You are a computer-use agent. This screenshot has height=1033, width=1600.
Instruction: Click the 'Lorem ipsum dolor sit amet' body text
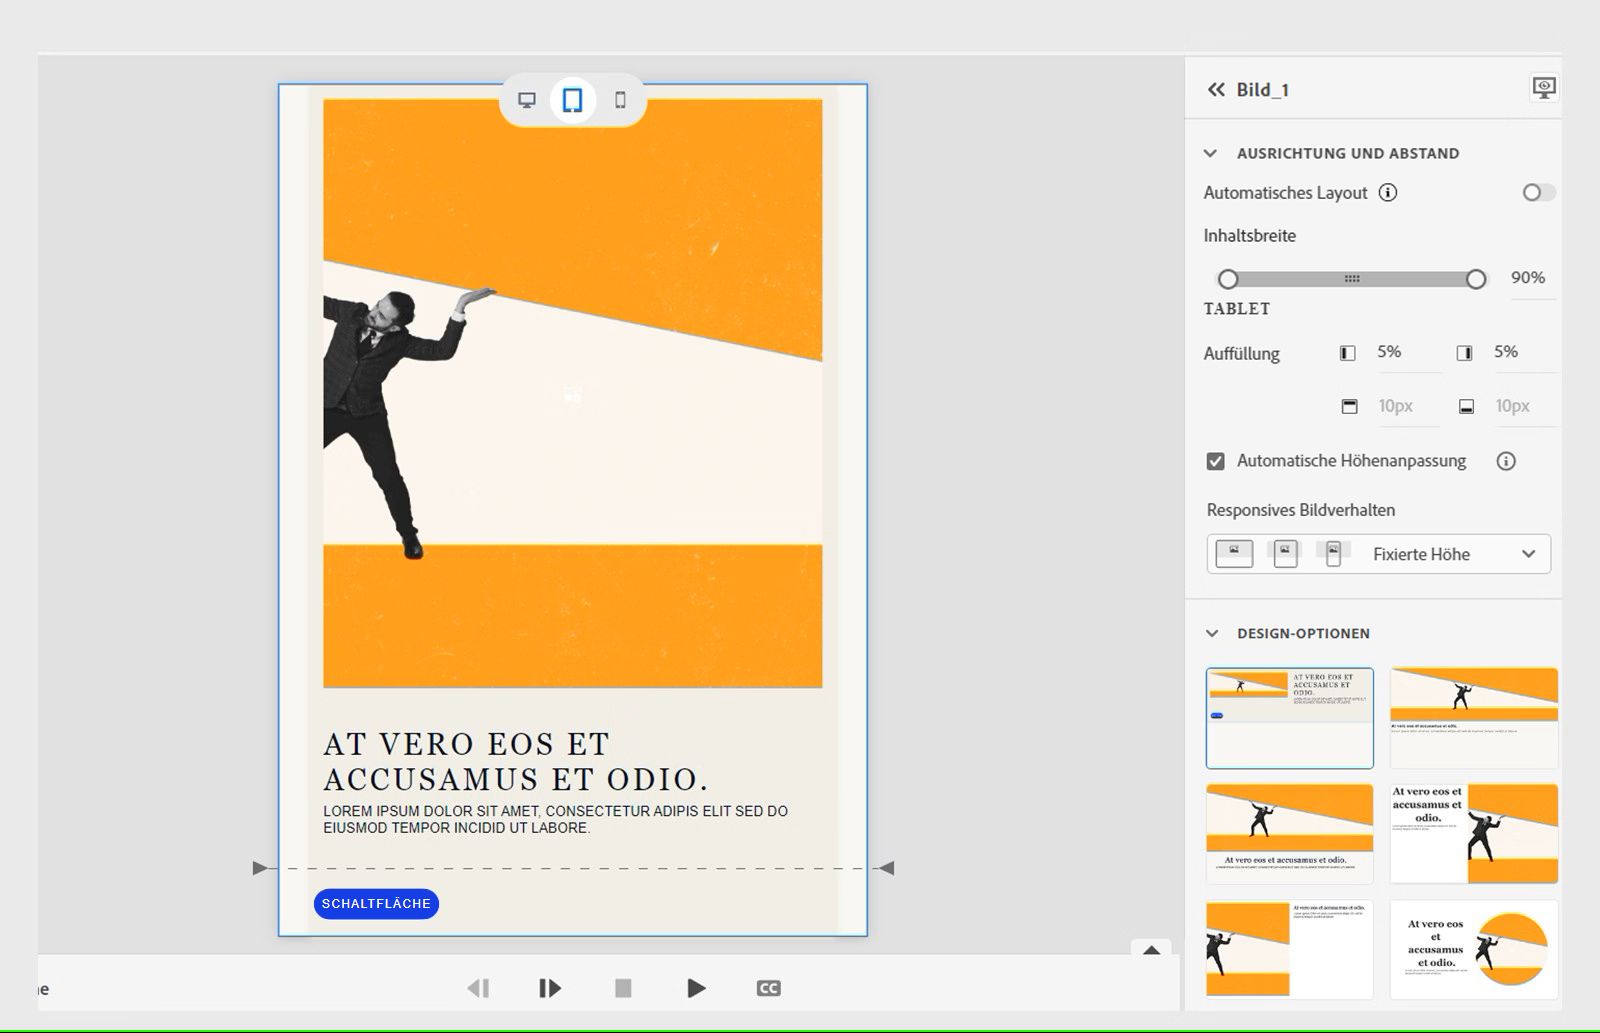coord(555,820)
